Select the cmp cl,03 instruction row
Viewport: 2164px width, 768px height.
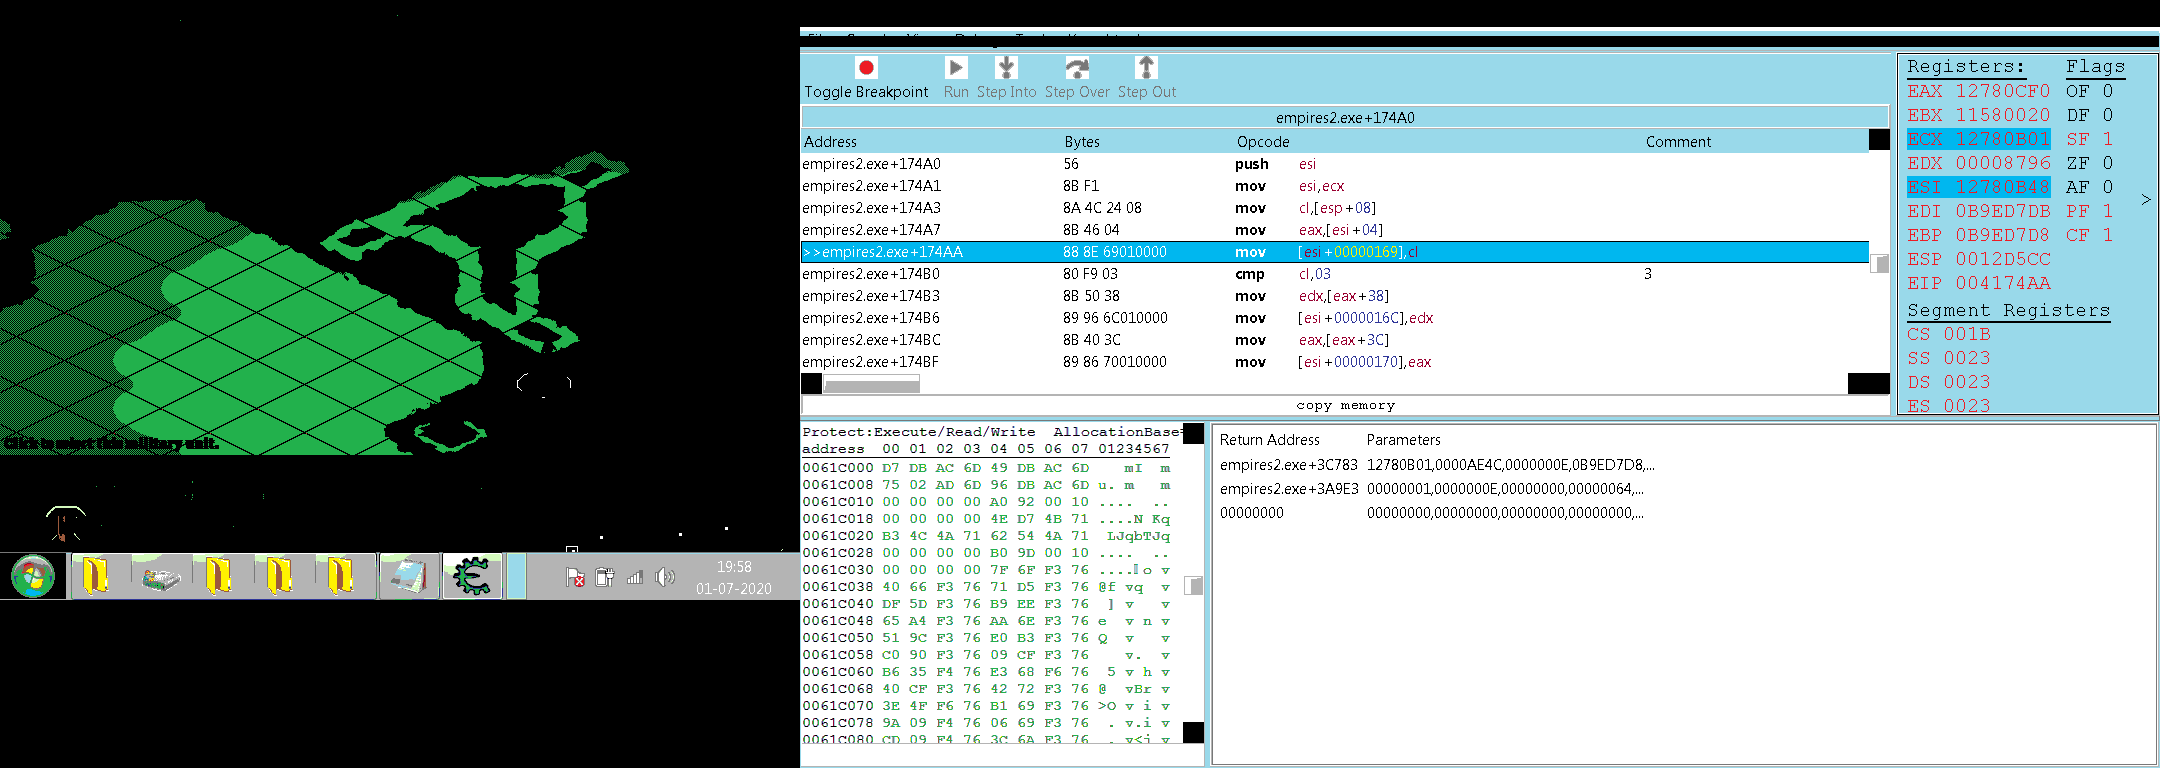click(x=1335, y=274)
